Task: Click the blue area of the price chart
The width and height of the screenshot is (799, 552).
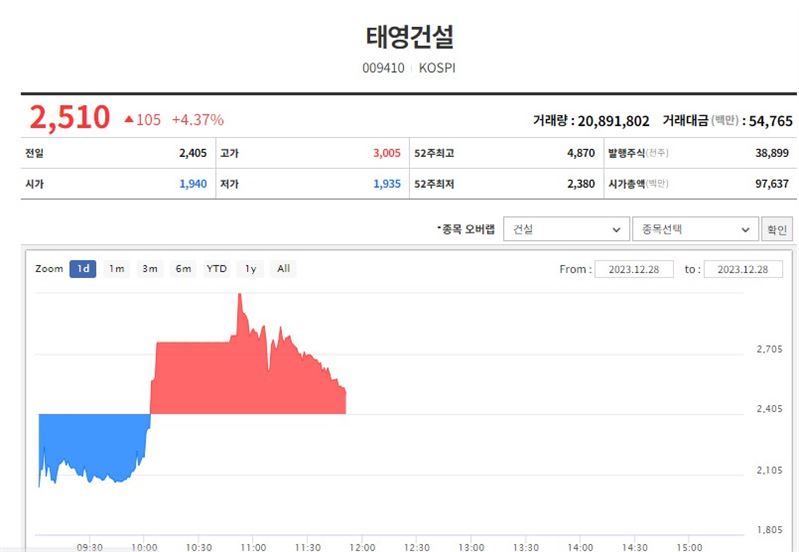Action: [90, 440]
